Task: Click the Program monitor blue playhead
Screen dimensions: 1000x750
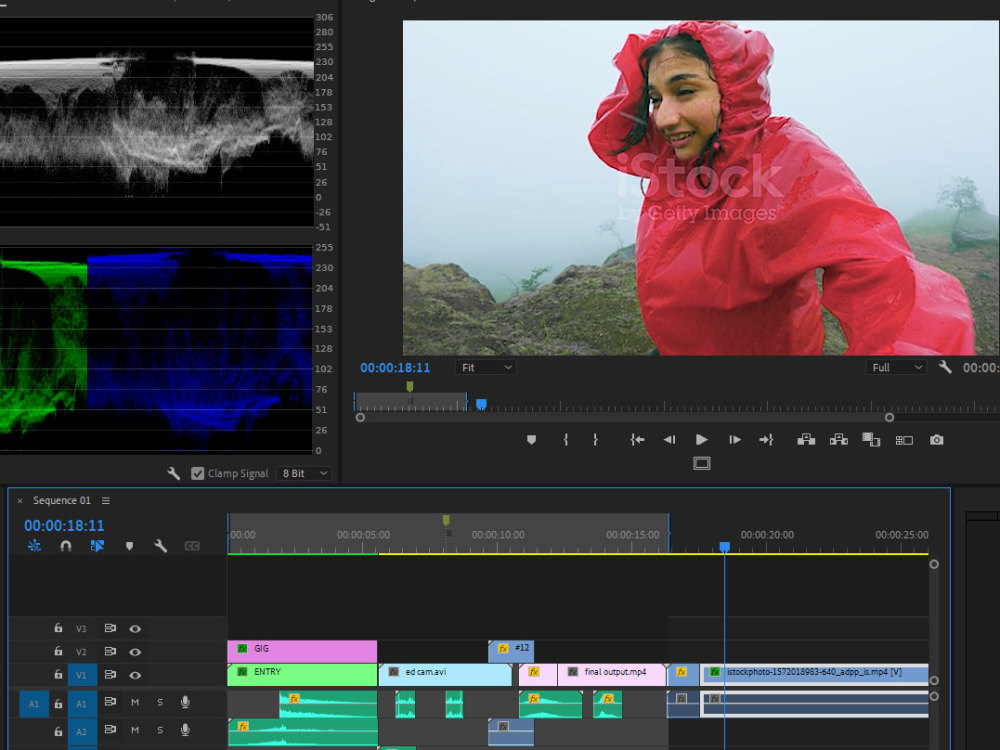Action: click(x=482, y=404)
